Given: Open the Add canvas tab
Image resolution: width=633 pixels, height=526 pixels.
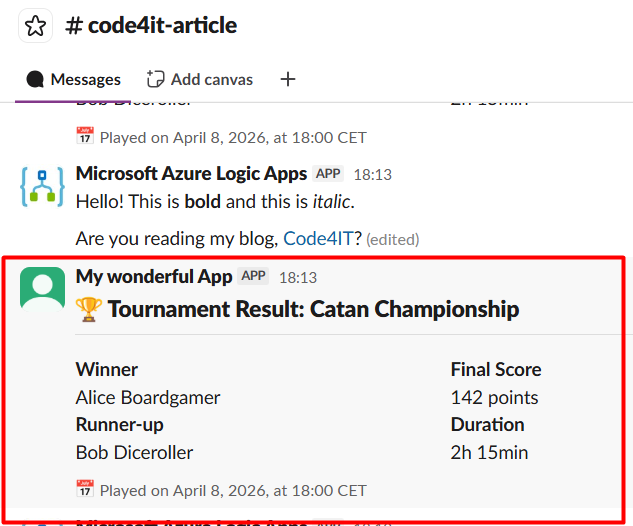Looking at the screenshot, I should [x=199, y=79].
